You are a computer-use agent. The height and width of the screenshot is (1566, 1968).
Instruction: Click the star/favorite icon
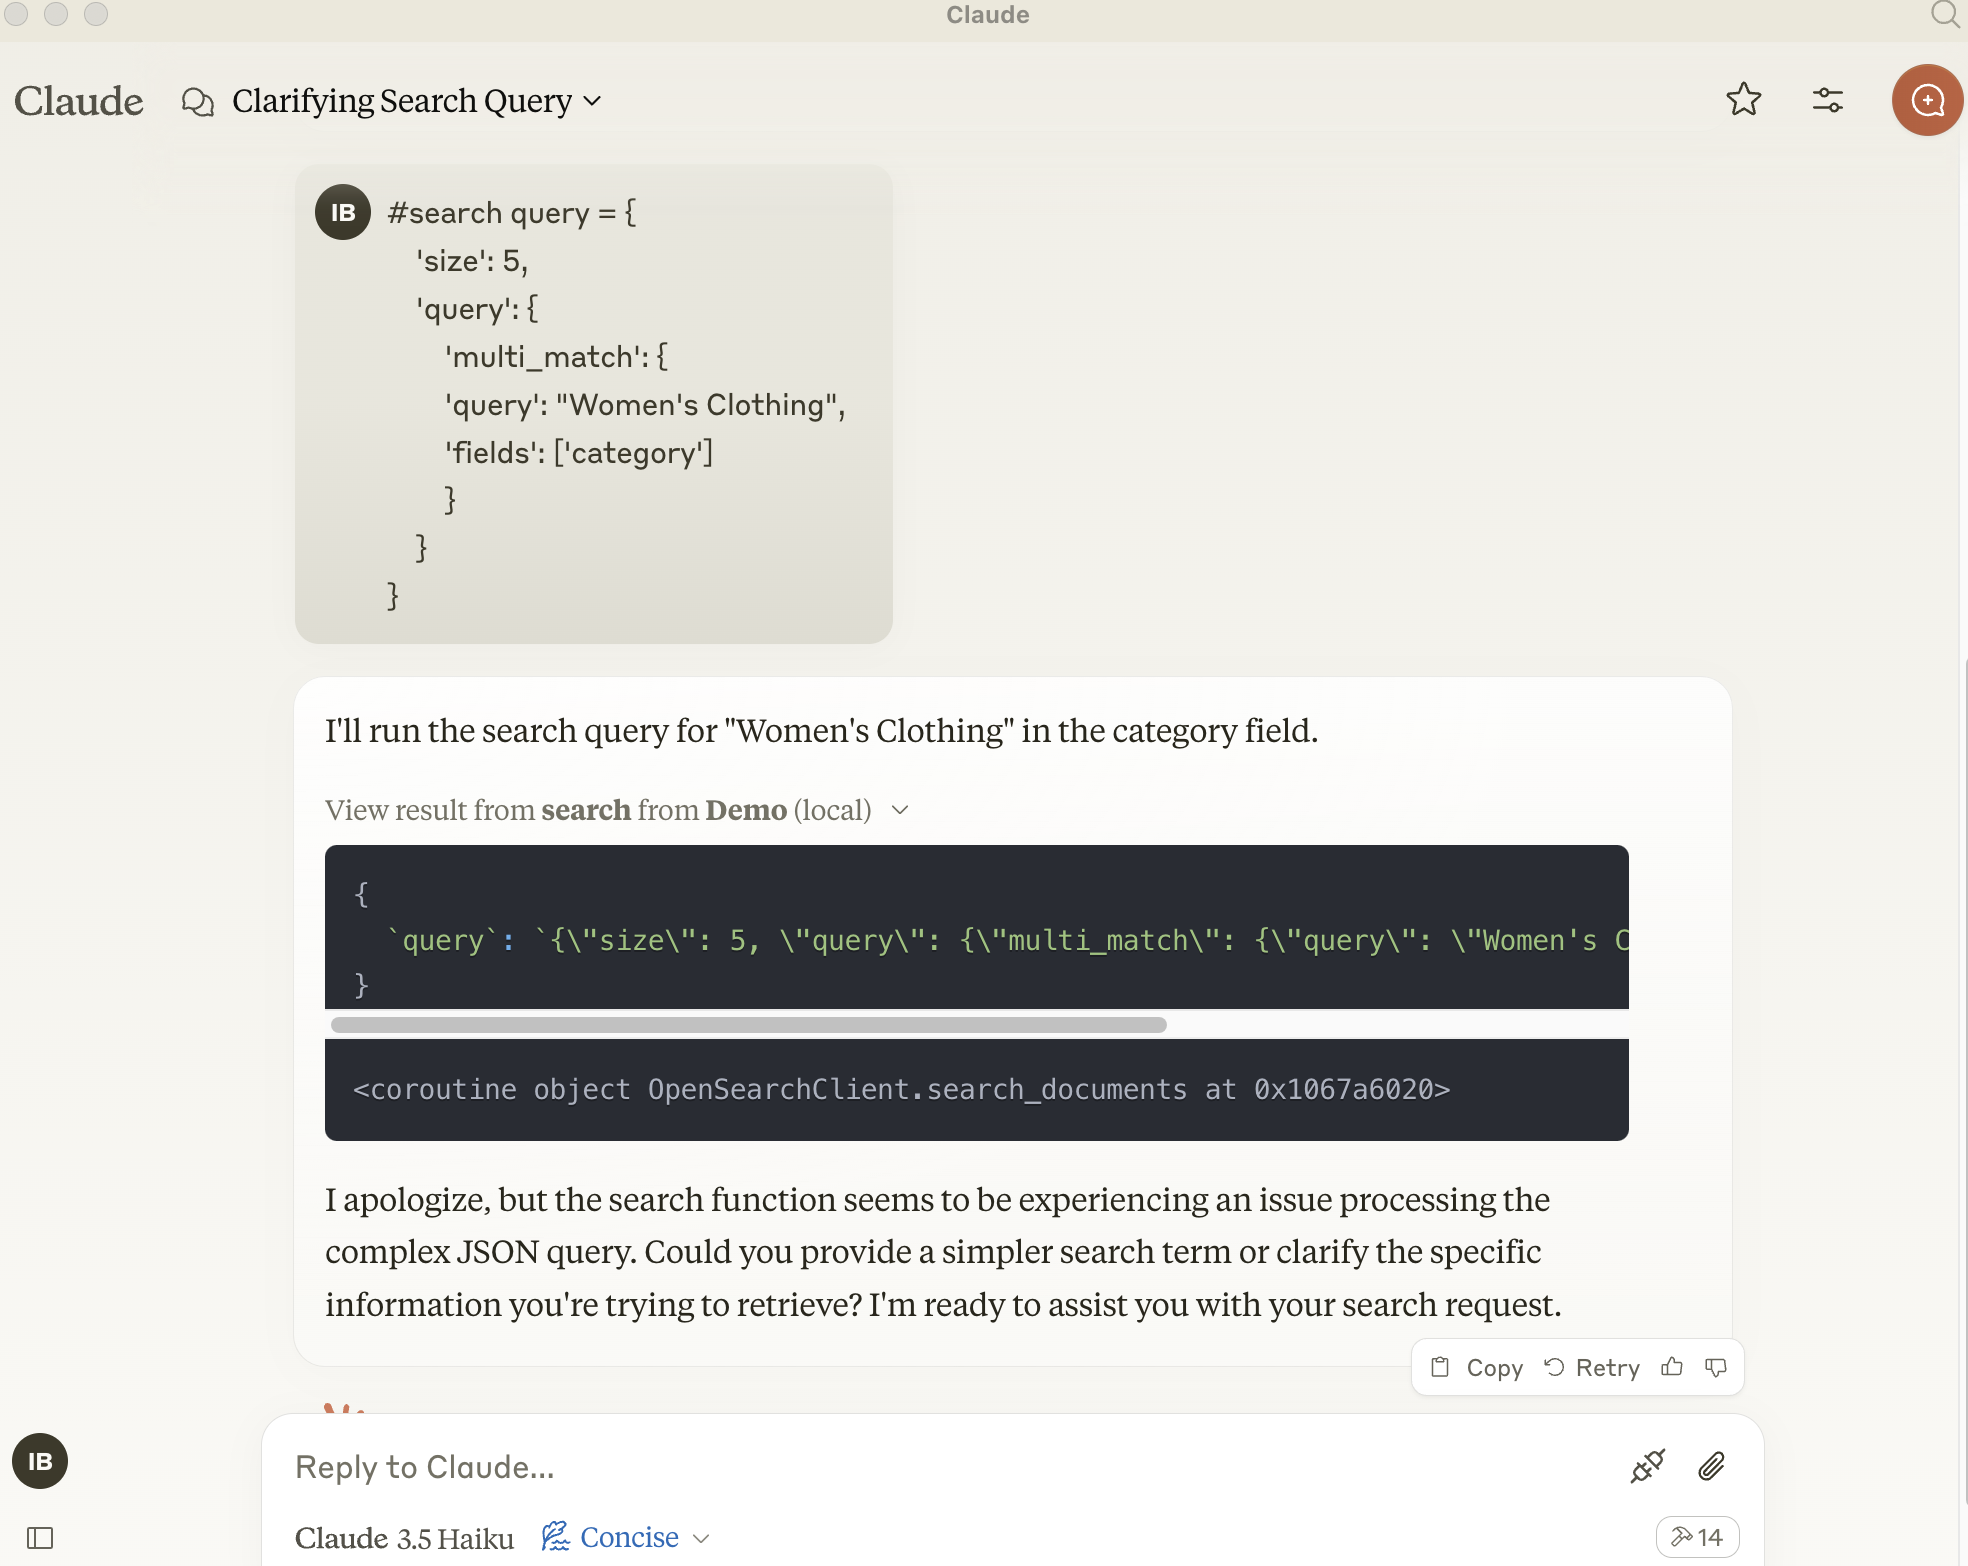point(1743,99)
